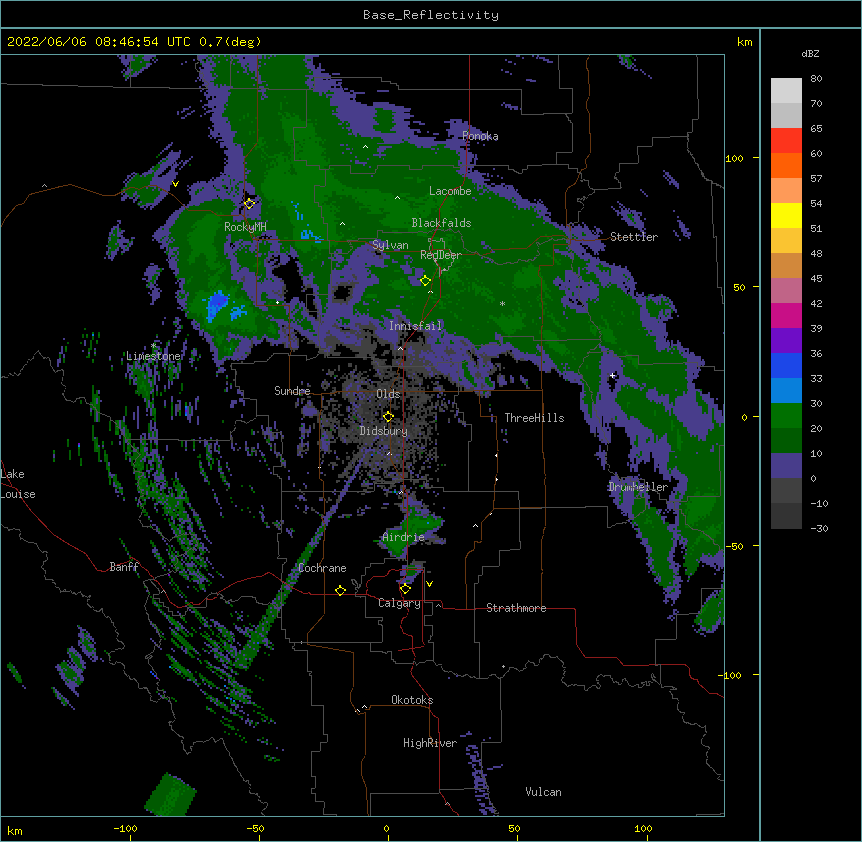Screen dimensions: 862x842
Task: Click the ThreeHills label
Action: coord(534,418)
